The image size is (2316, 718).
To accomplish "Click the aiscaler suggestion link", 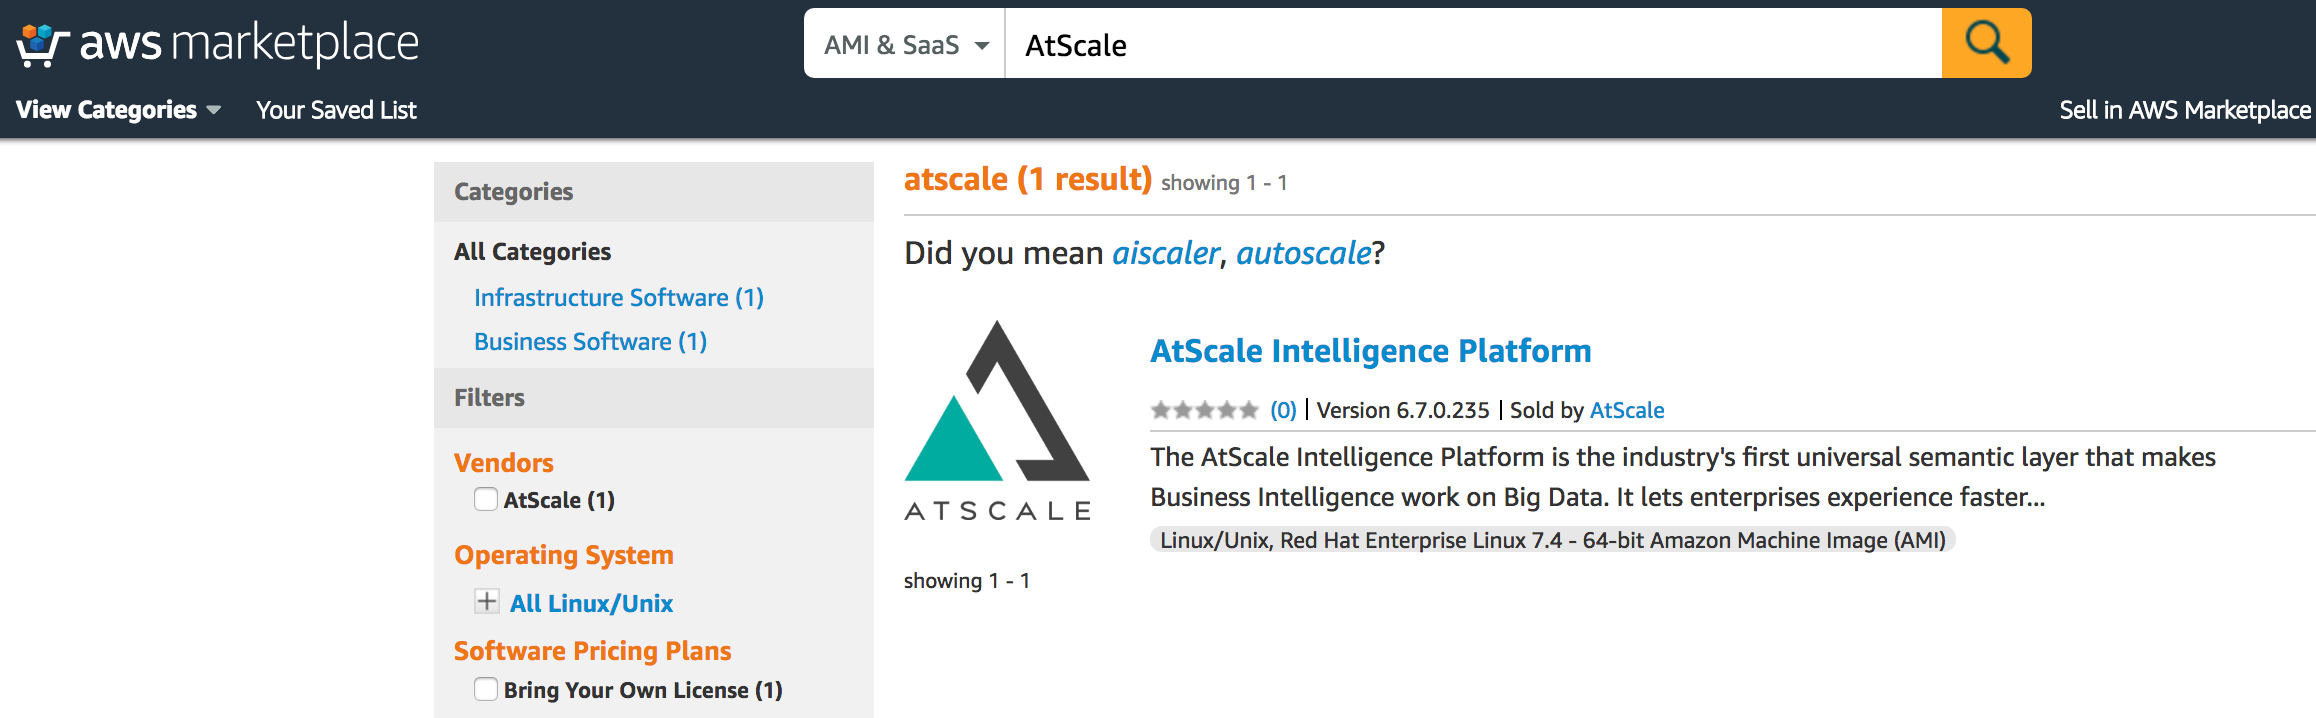I will coord(1166,253).
